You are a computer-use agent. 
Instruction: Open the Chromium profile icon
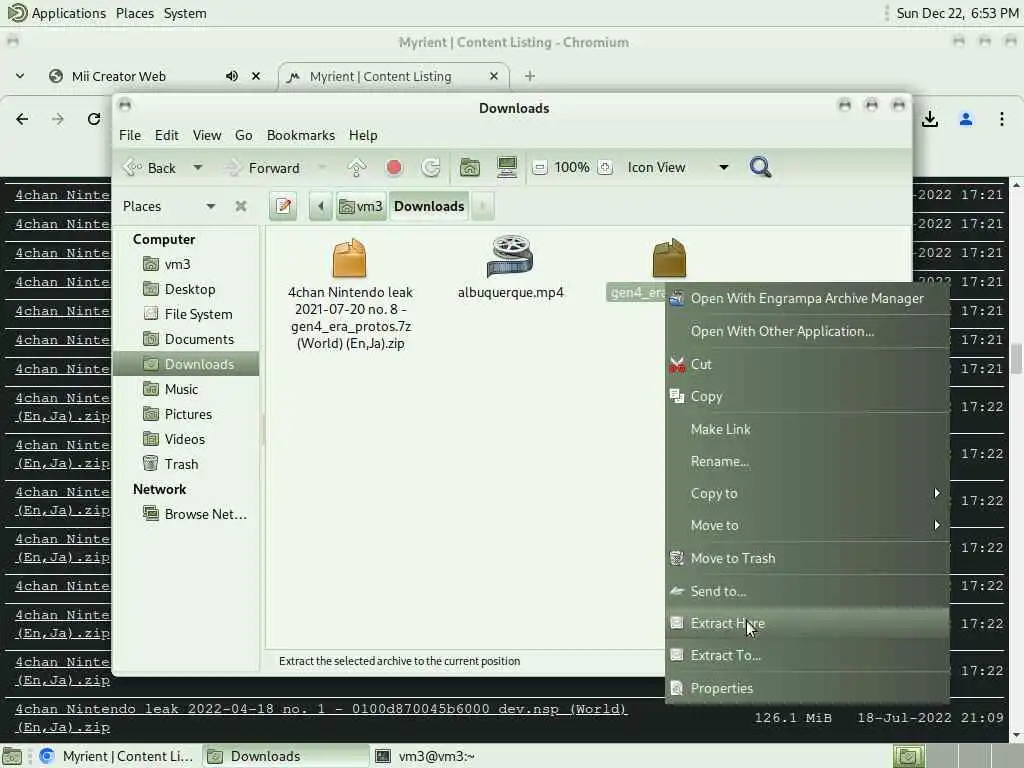tap(966, 119)
